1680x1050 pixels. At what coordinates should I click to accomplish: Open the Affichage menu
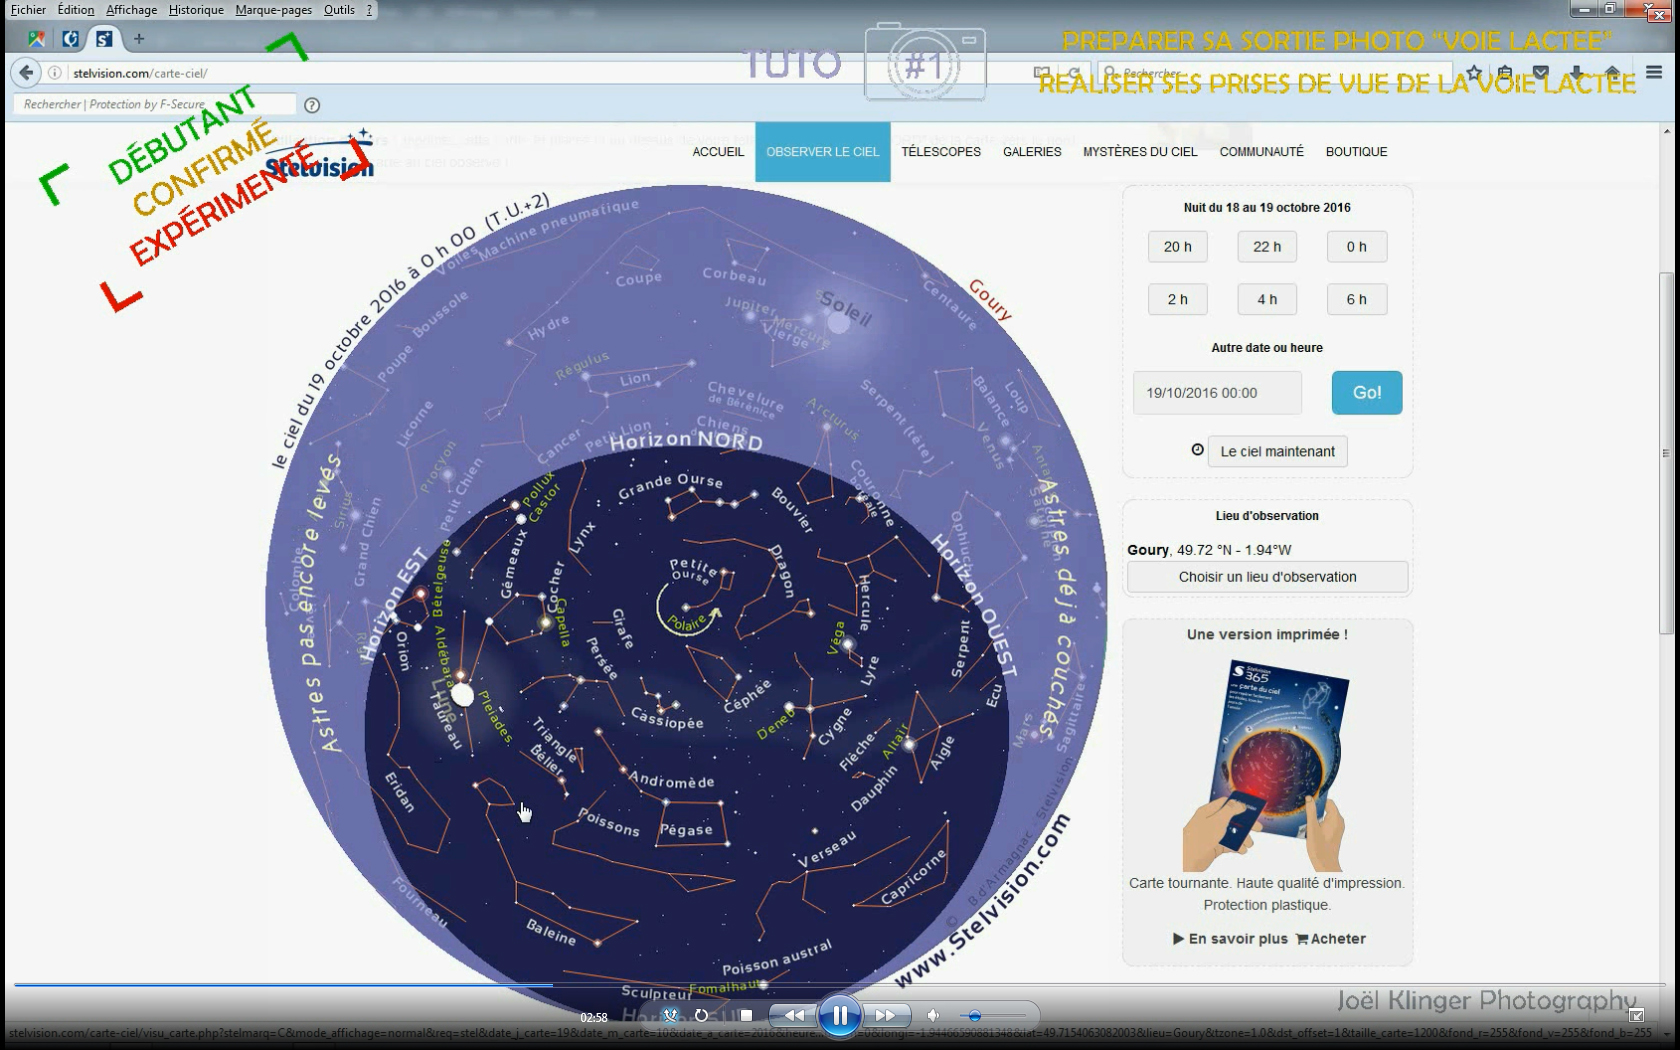[x=132, y=10]
